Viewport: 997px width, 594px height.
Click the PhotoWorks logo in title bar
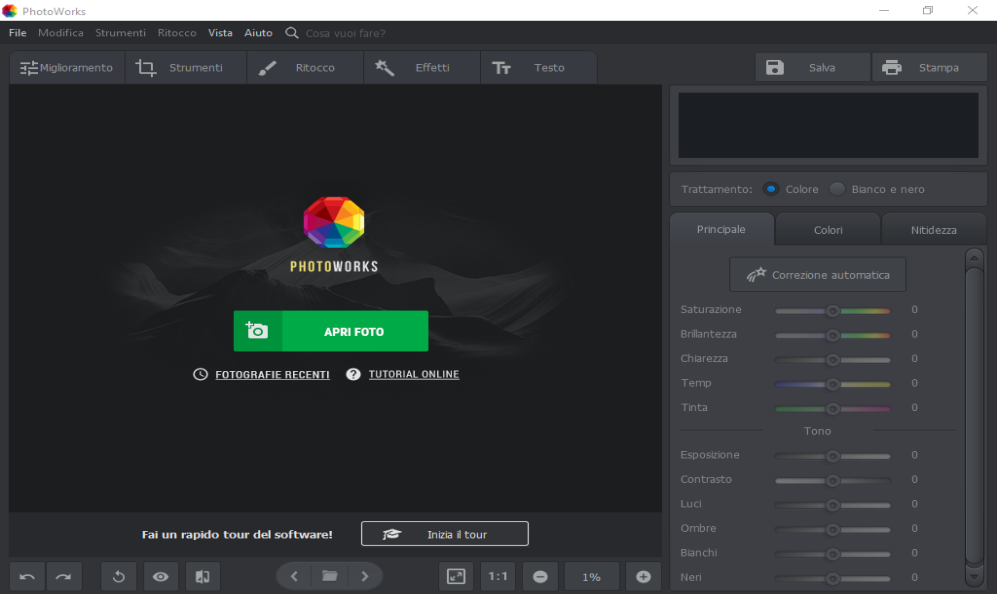pos(10,11)
